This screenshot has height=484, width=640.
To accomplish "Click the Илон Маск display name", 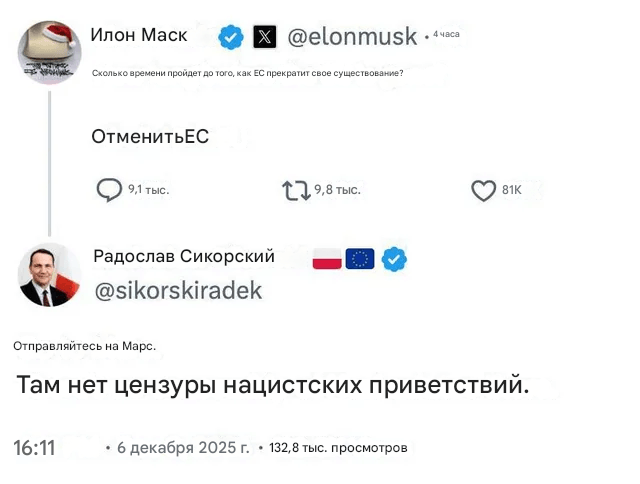I will click(x=138, y=36).
